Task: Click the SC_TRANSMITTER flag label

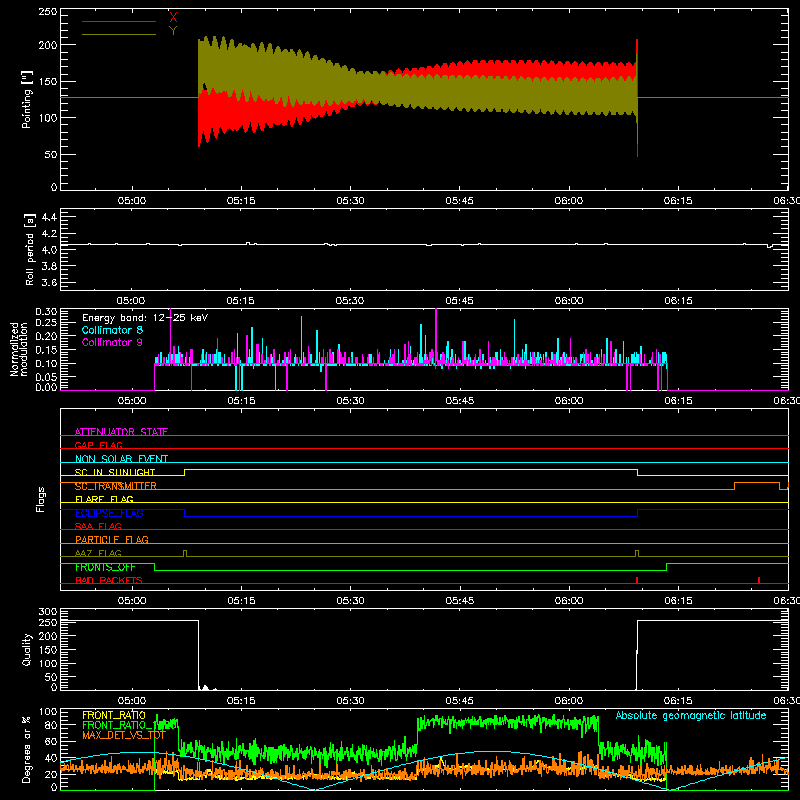Action: coord(116,486)
